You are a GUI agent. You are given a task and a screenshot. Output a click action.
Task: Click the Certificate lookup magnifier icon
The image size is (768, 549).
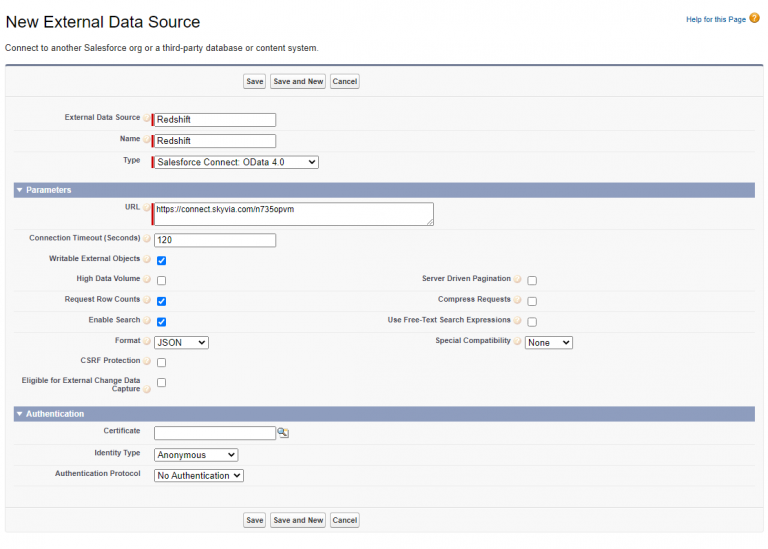coord(283,433)
